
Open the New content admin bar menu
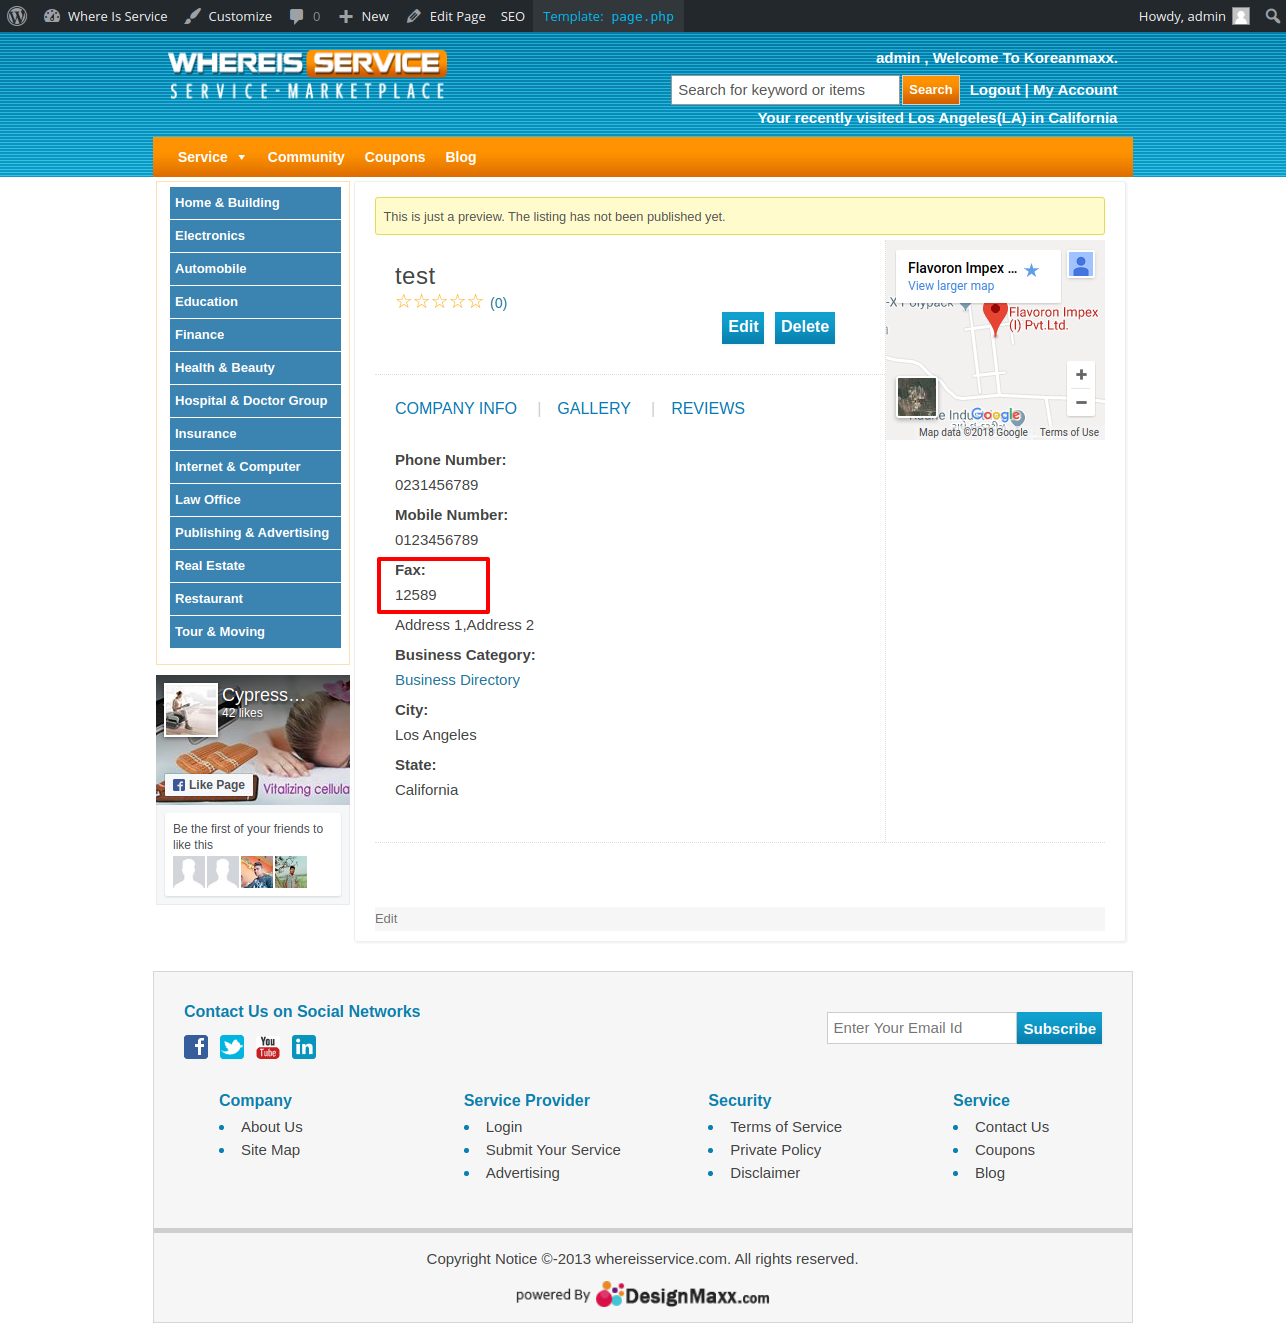[x=364, y=16]
